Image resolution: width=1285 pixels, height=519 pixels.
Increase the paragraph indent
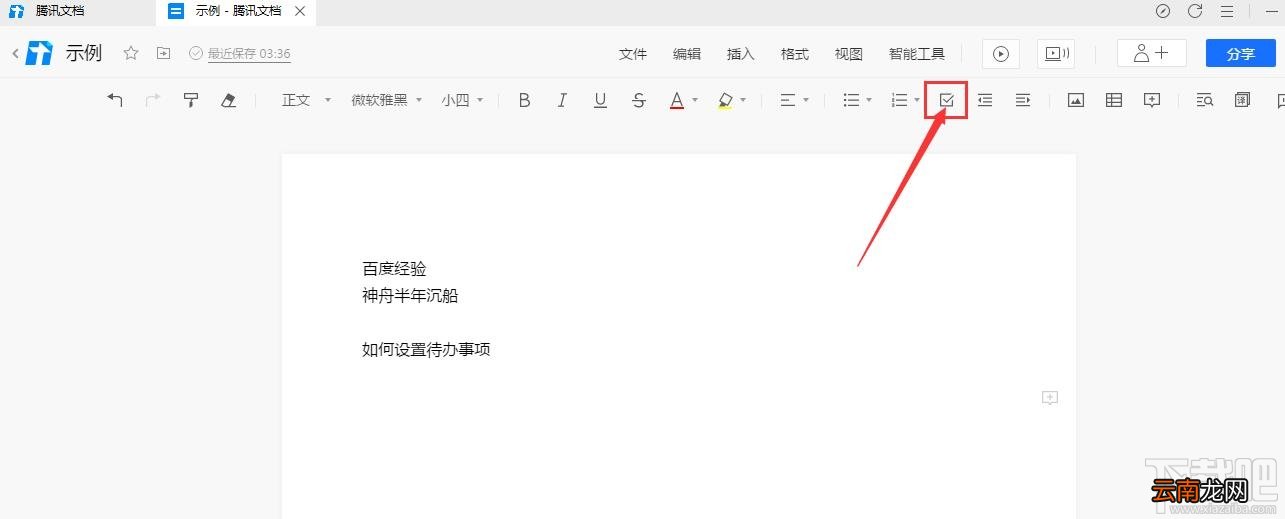coord(1023,100)
